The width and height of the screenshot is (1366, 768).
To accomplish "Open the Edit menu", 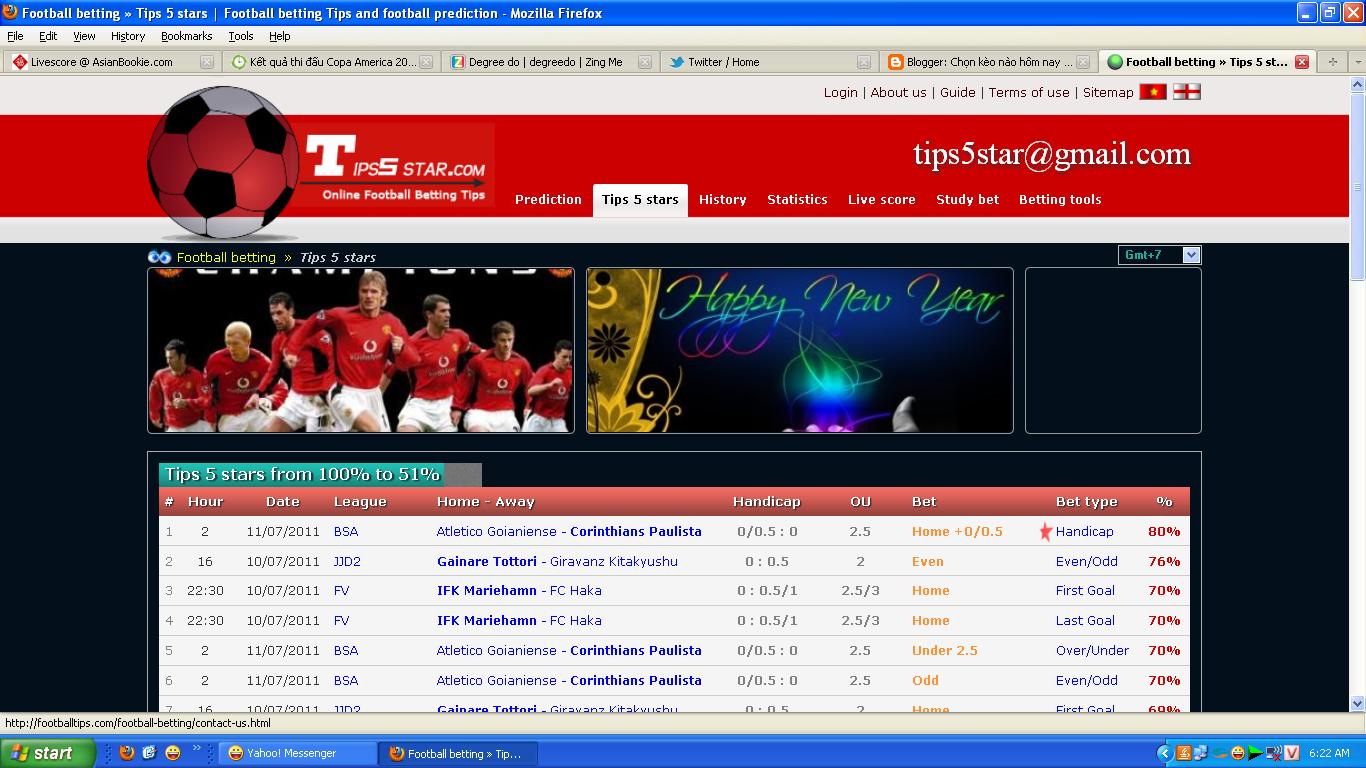I will coord(48,36).
